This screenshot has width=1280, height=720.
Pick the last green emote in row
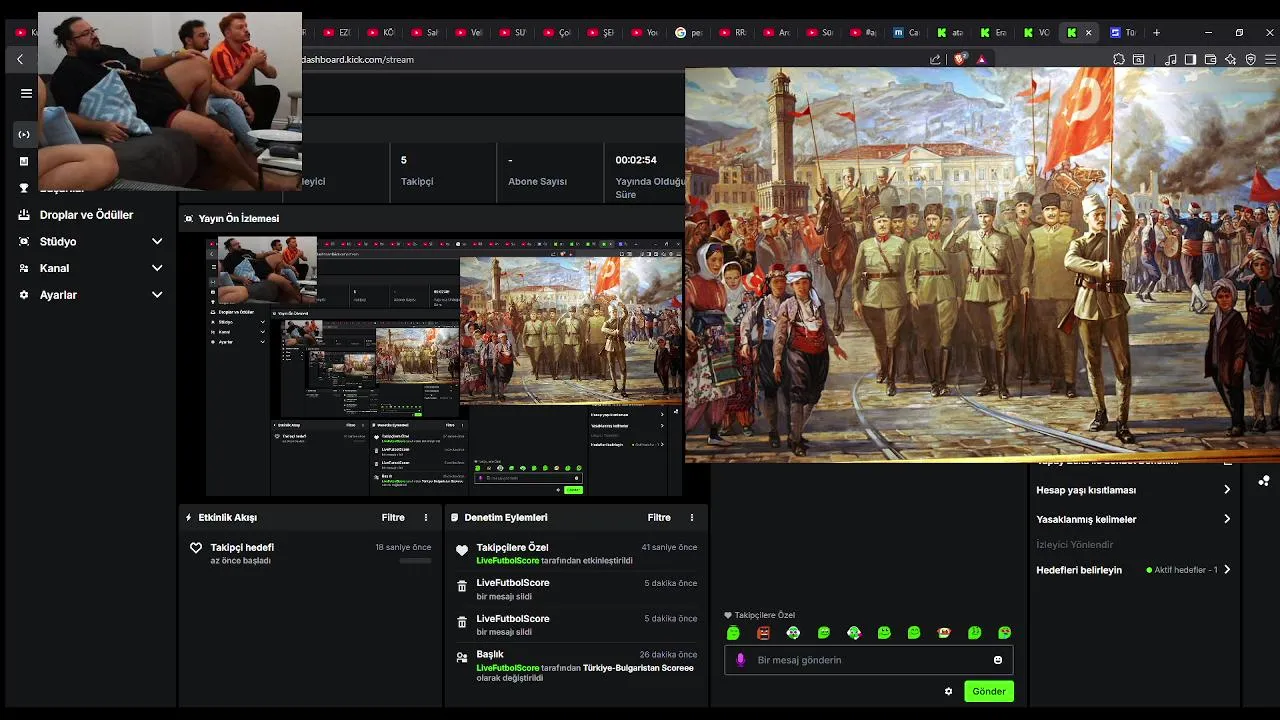pyautogui.click(x=1004, y=633)
